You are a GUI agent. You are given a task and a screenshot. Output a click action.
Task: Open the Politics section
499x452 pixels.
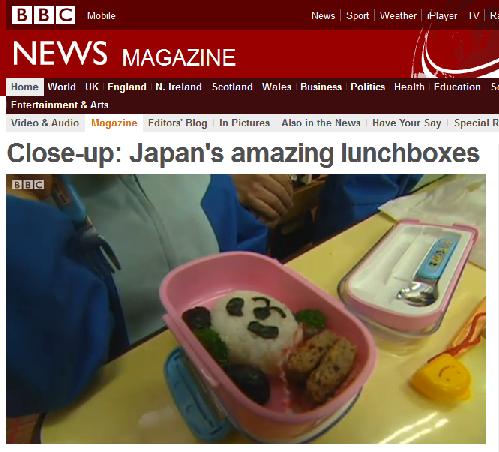tap(368, 87)
